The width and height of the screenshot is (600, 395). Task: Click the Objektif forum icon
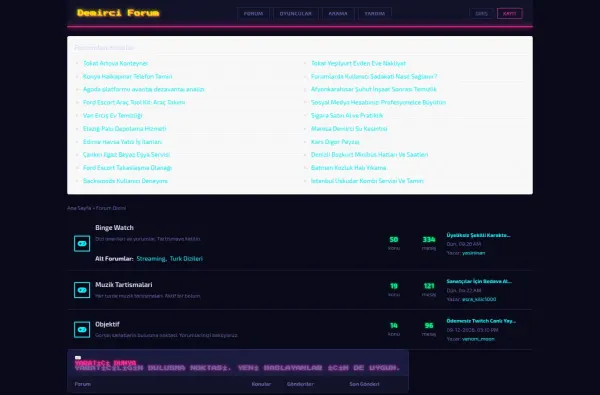point(82,329)
